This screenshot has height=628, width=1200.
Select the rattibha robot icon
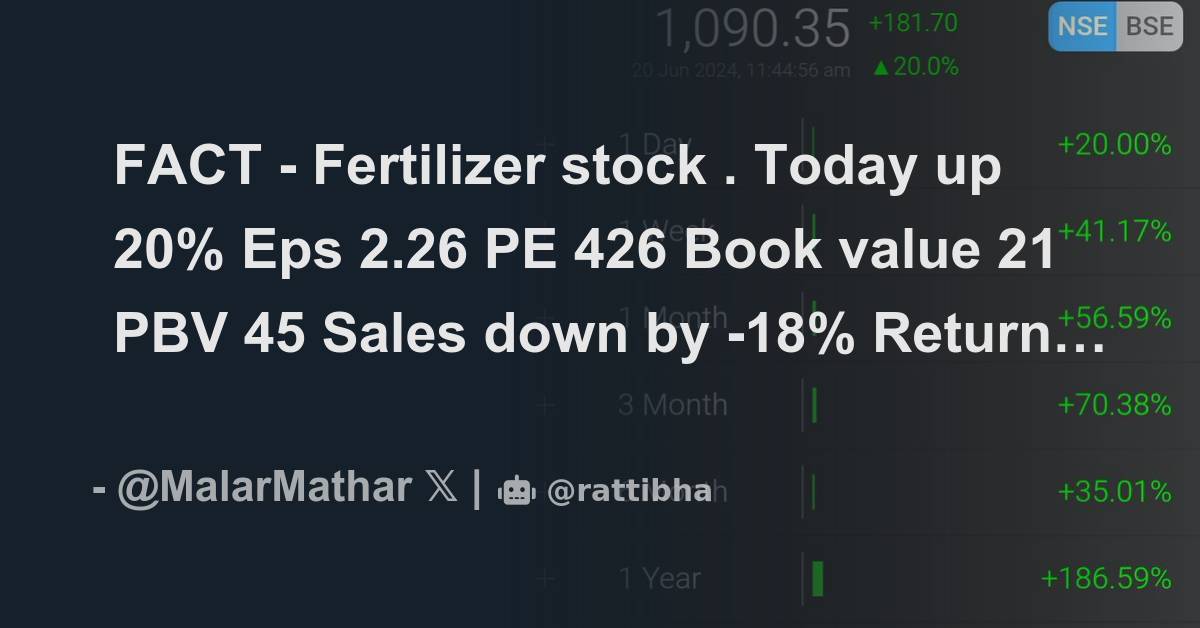(x=516, y=491)
